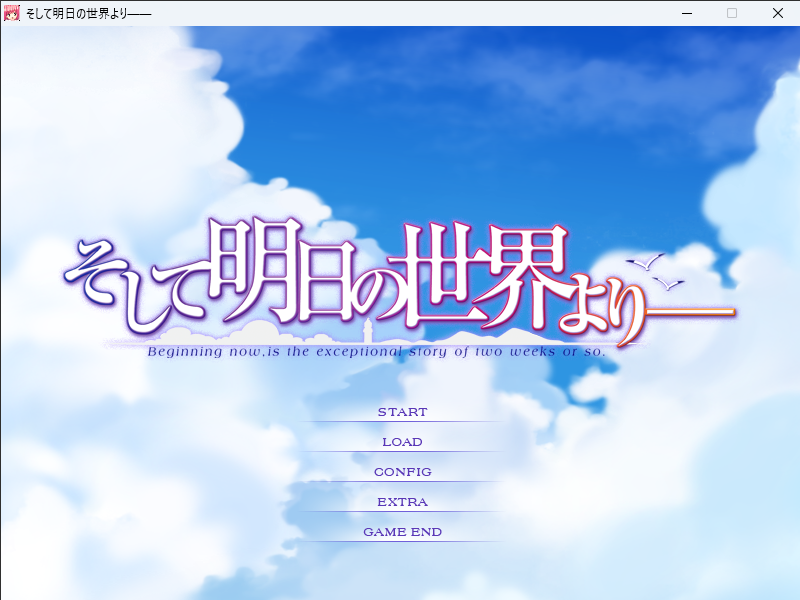
Task: Open the CONFIG settings
Action: 403,472
